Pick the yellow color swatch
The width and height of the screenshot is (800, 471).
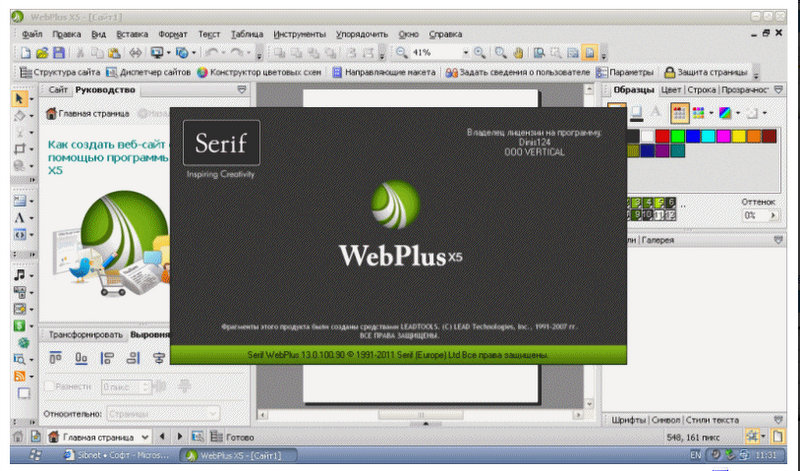739,136
